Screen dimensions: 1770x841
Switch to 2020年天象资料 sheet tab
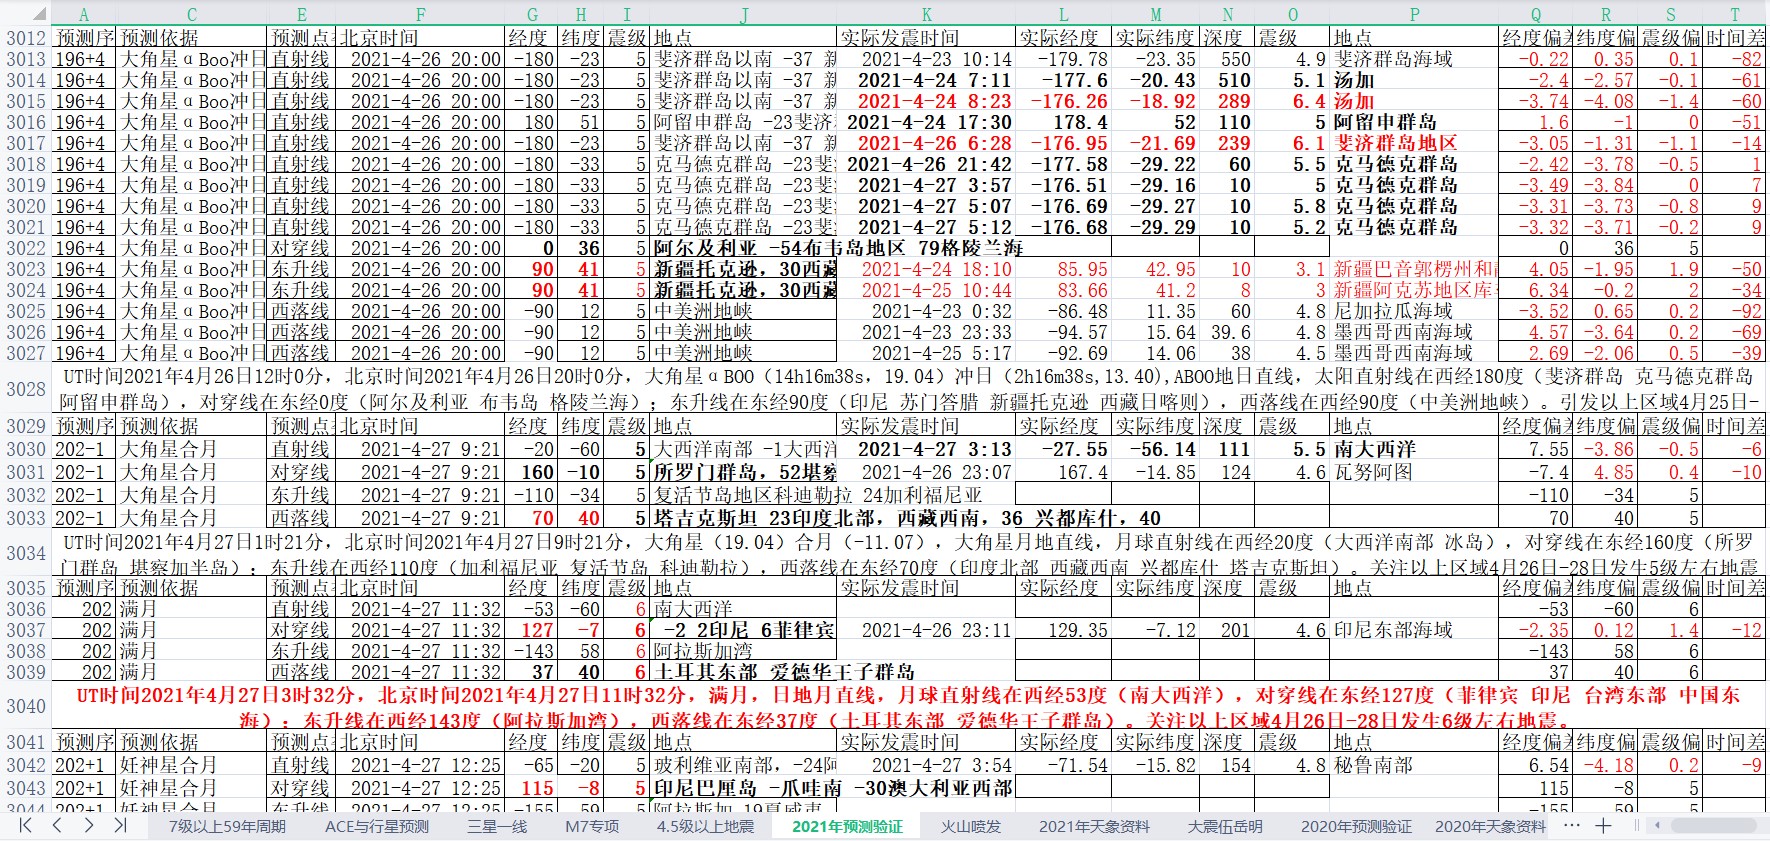click(1490, 826)
